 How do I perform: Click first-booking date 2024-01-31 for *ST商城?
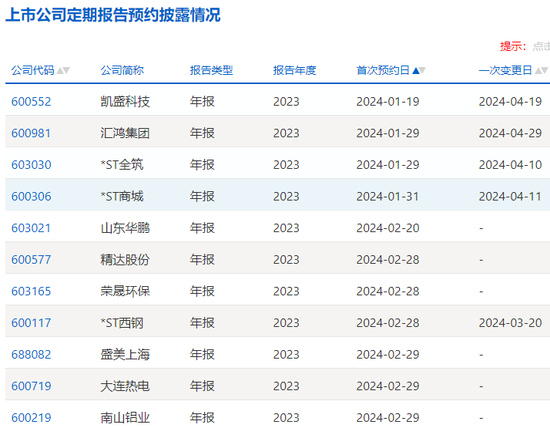(x=388, y=196)
